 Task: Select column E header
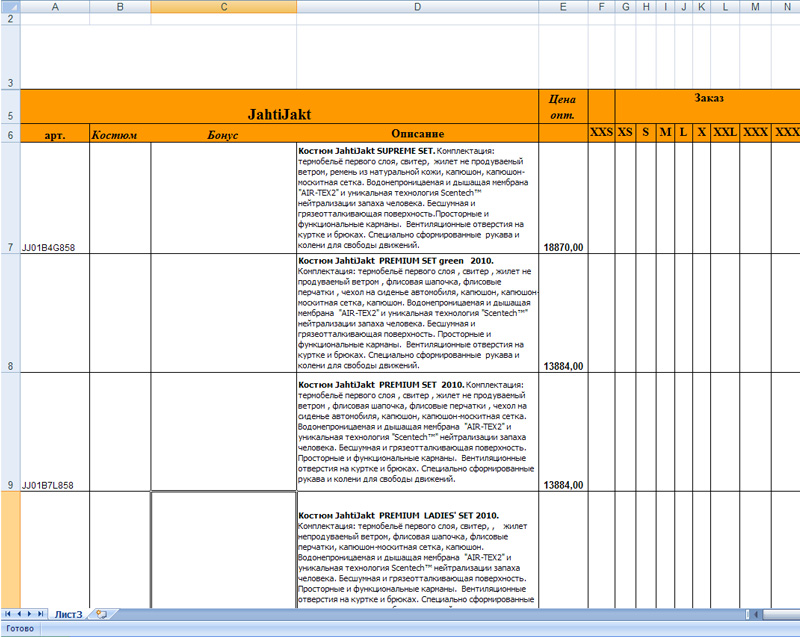click(563, 6)
